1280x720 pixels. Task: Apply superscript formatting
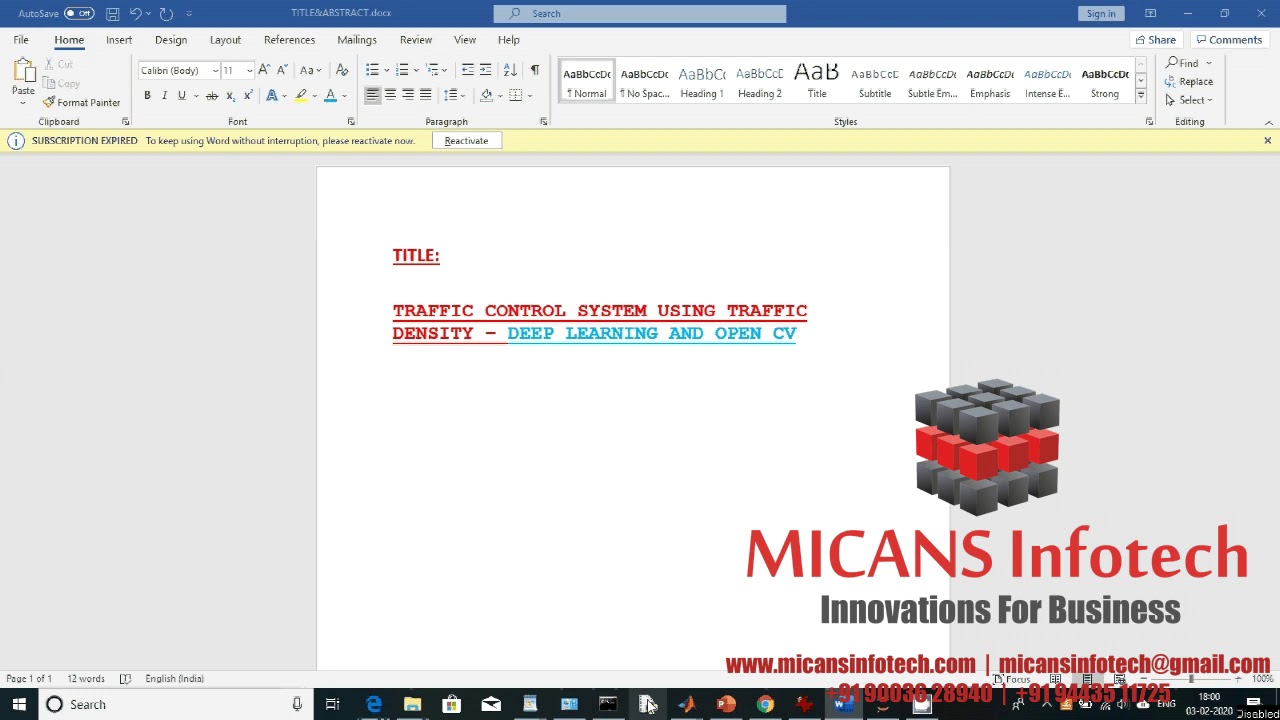click(x=247, y=96)
